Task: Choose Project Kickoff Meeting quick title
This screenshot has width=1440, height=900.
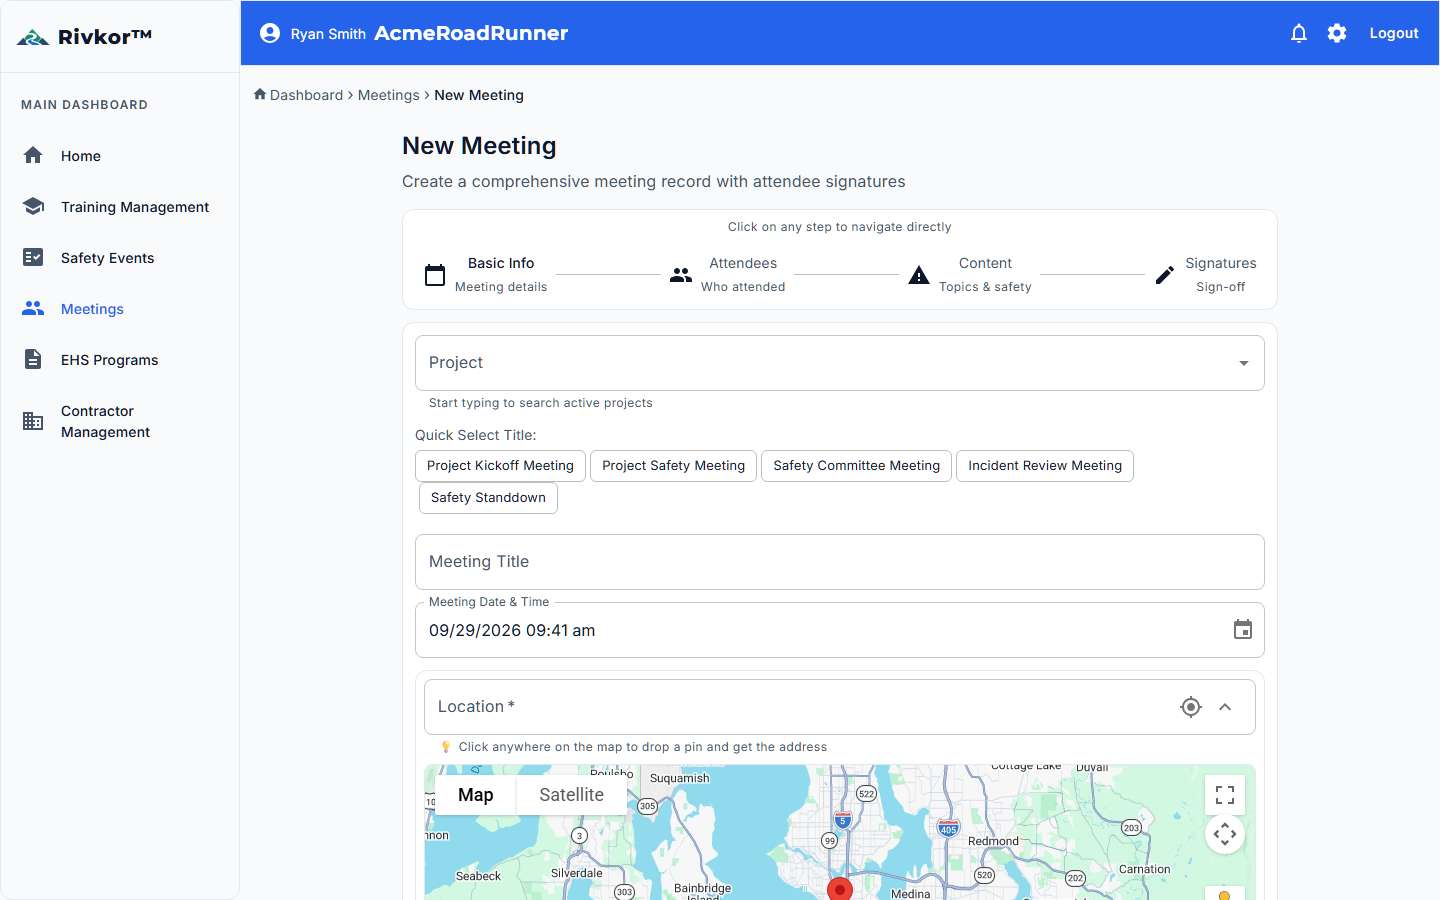Action: coord(500,466)
